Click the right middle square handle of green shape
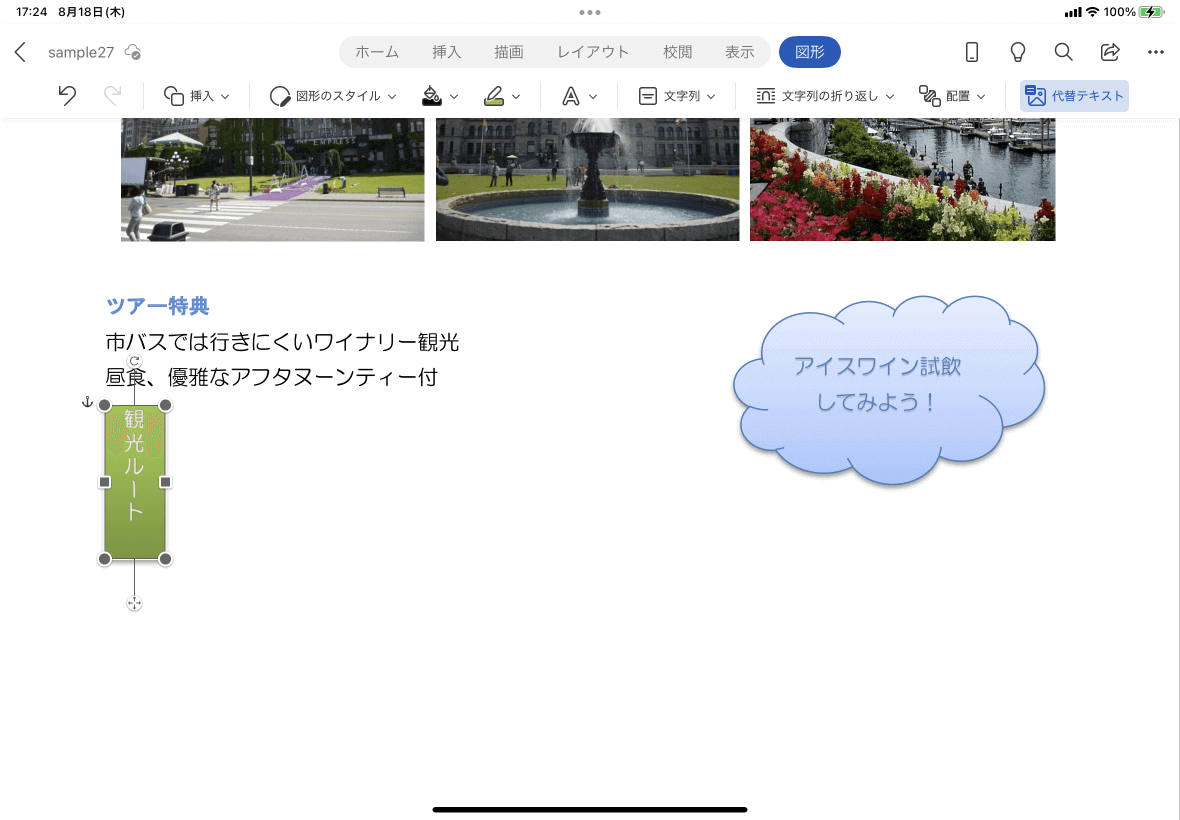The height and width of the screenshot is (820, 1180). coord(166,482)
